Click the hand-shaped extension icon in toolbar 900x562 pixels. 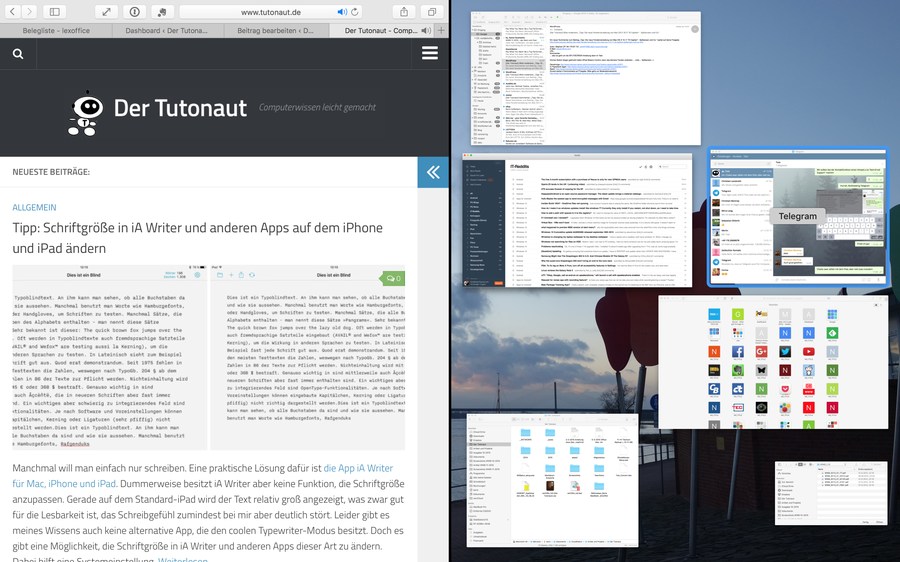pos(162,11)
